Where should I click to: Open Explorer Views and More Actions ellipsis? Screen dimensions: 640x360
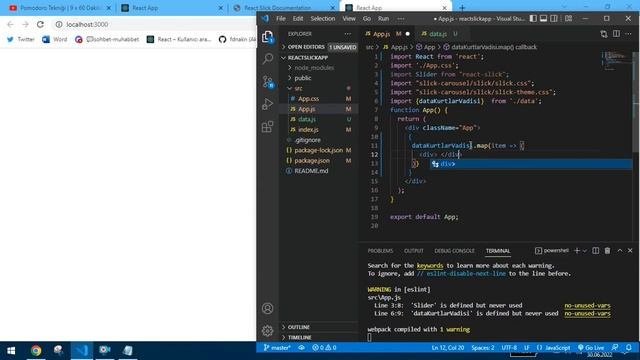point(347,34)
